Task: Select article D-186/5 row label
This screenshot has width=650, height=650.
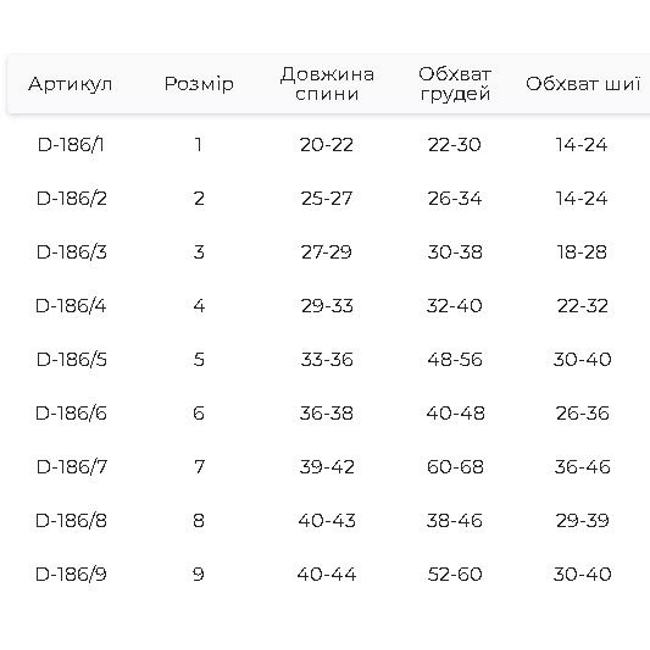Action: [x=71, y=359]
